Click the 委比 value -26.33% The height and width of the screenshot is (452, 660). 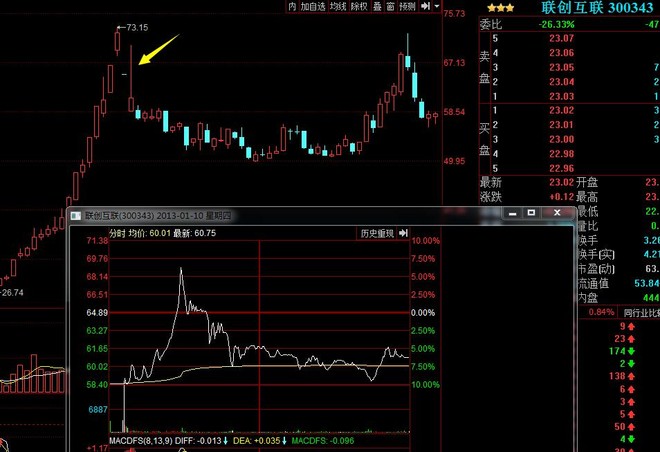pos(556,24)
